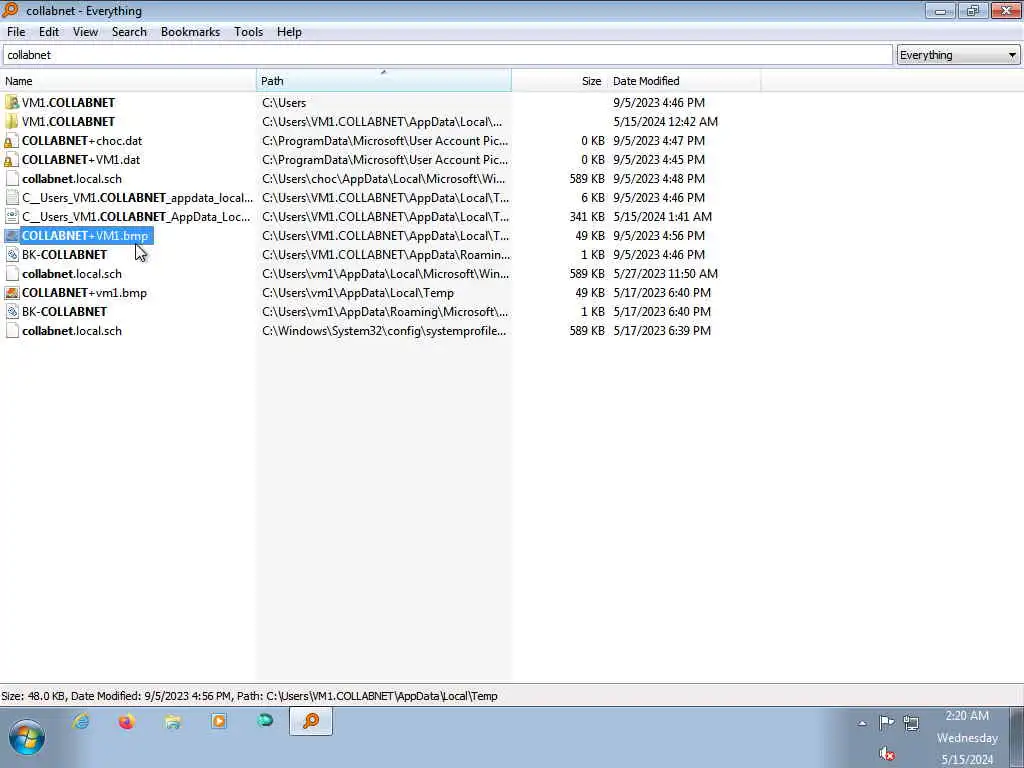This screenshot has width=1024, height=768.
Task: Select BK-COLLABNET dated 9/5/2023 4:46 PM
Action: pos(65,255)
